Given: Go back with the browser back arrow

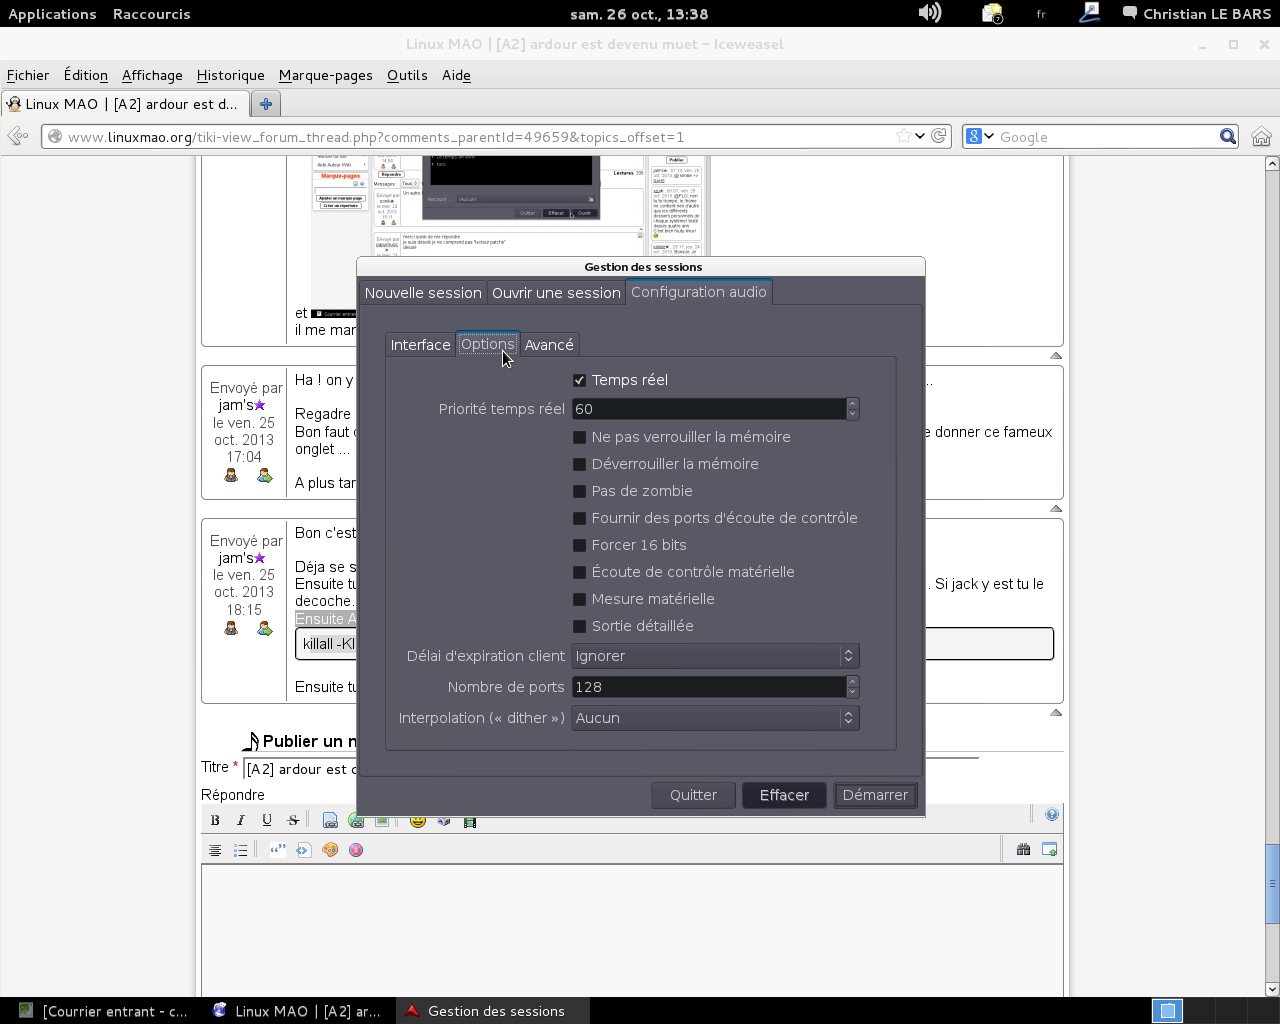Looking at the screenshot, I should [x=18, y=137].
